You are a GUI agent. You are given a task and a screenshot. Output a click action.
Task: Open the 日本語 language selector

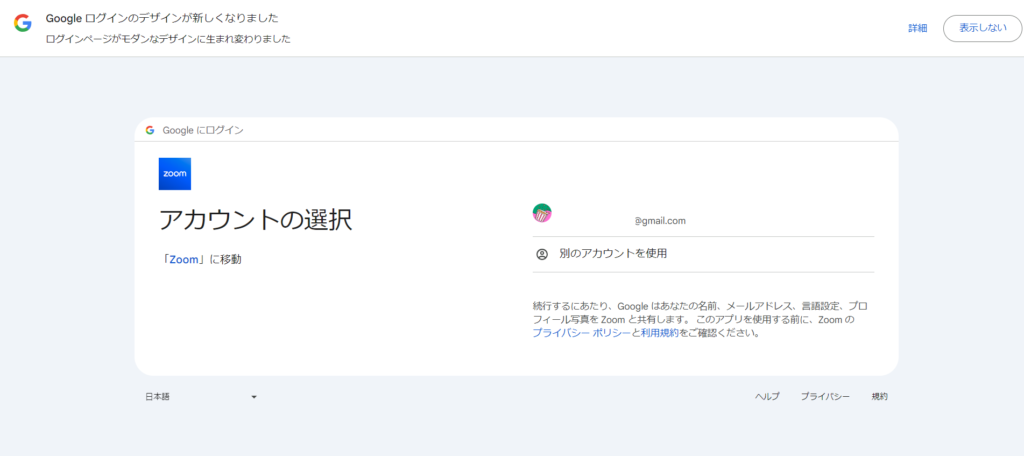pos(158,397)
